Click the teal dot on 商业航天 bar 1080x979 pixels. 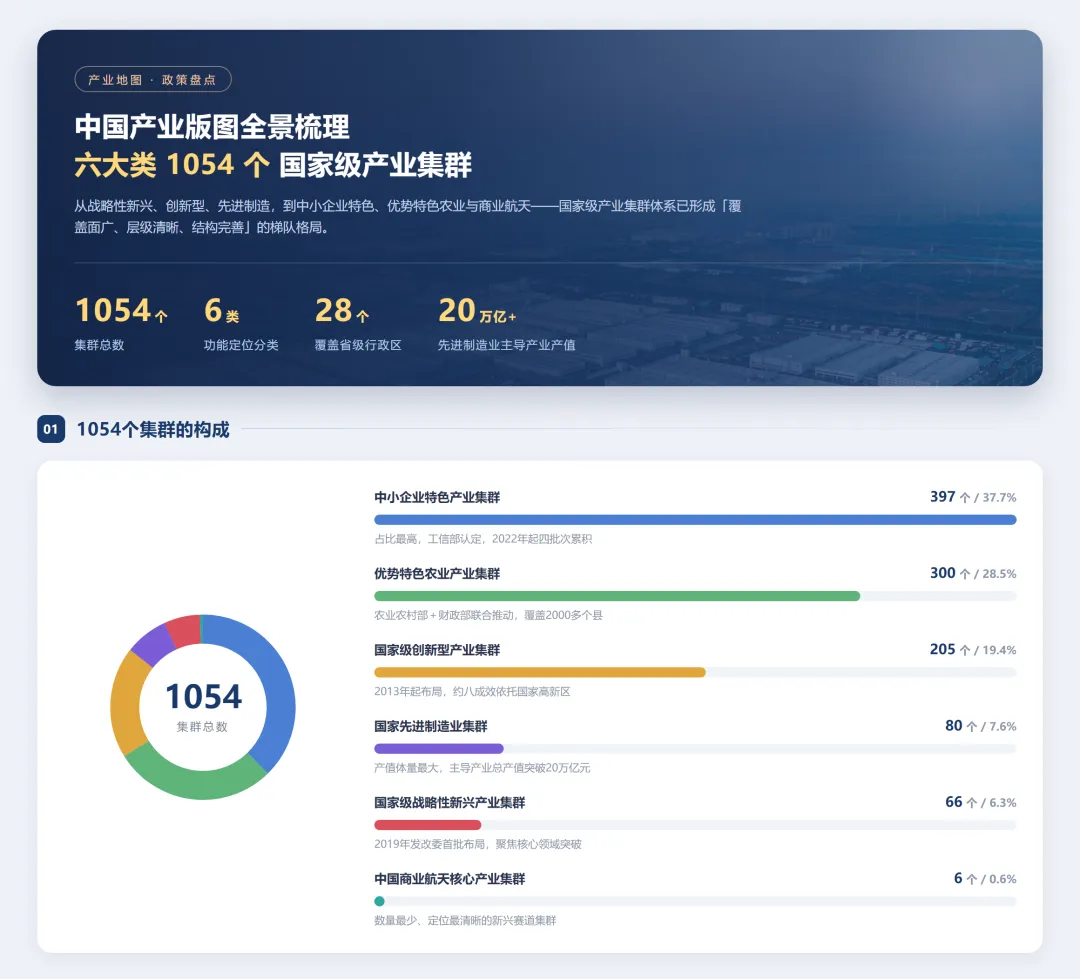tap(380, 902)
